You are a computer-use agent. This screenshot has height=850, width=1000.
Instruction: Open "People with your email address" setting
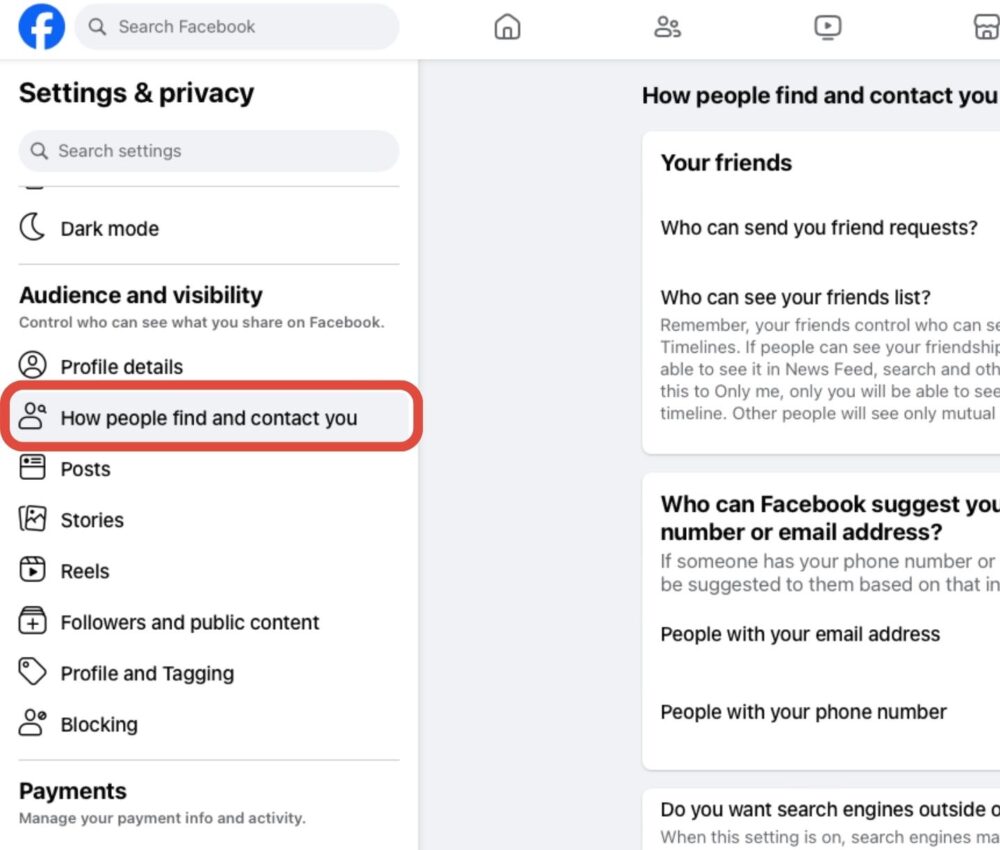pos(800,634)
